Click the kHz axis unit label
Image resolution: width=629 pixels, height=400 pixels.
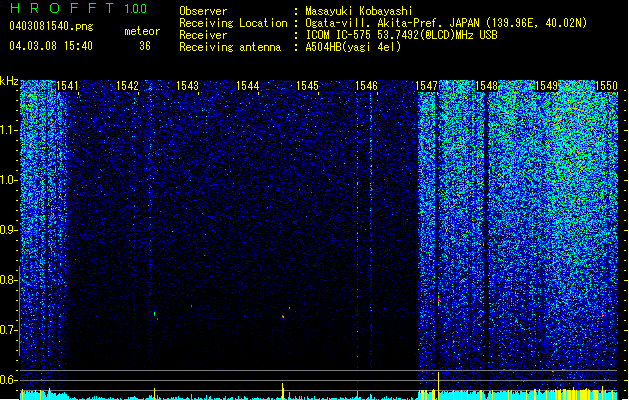[9, 81]
